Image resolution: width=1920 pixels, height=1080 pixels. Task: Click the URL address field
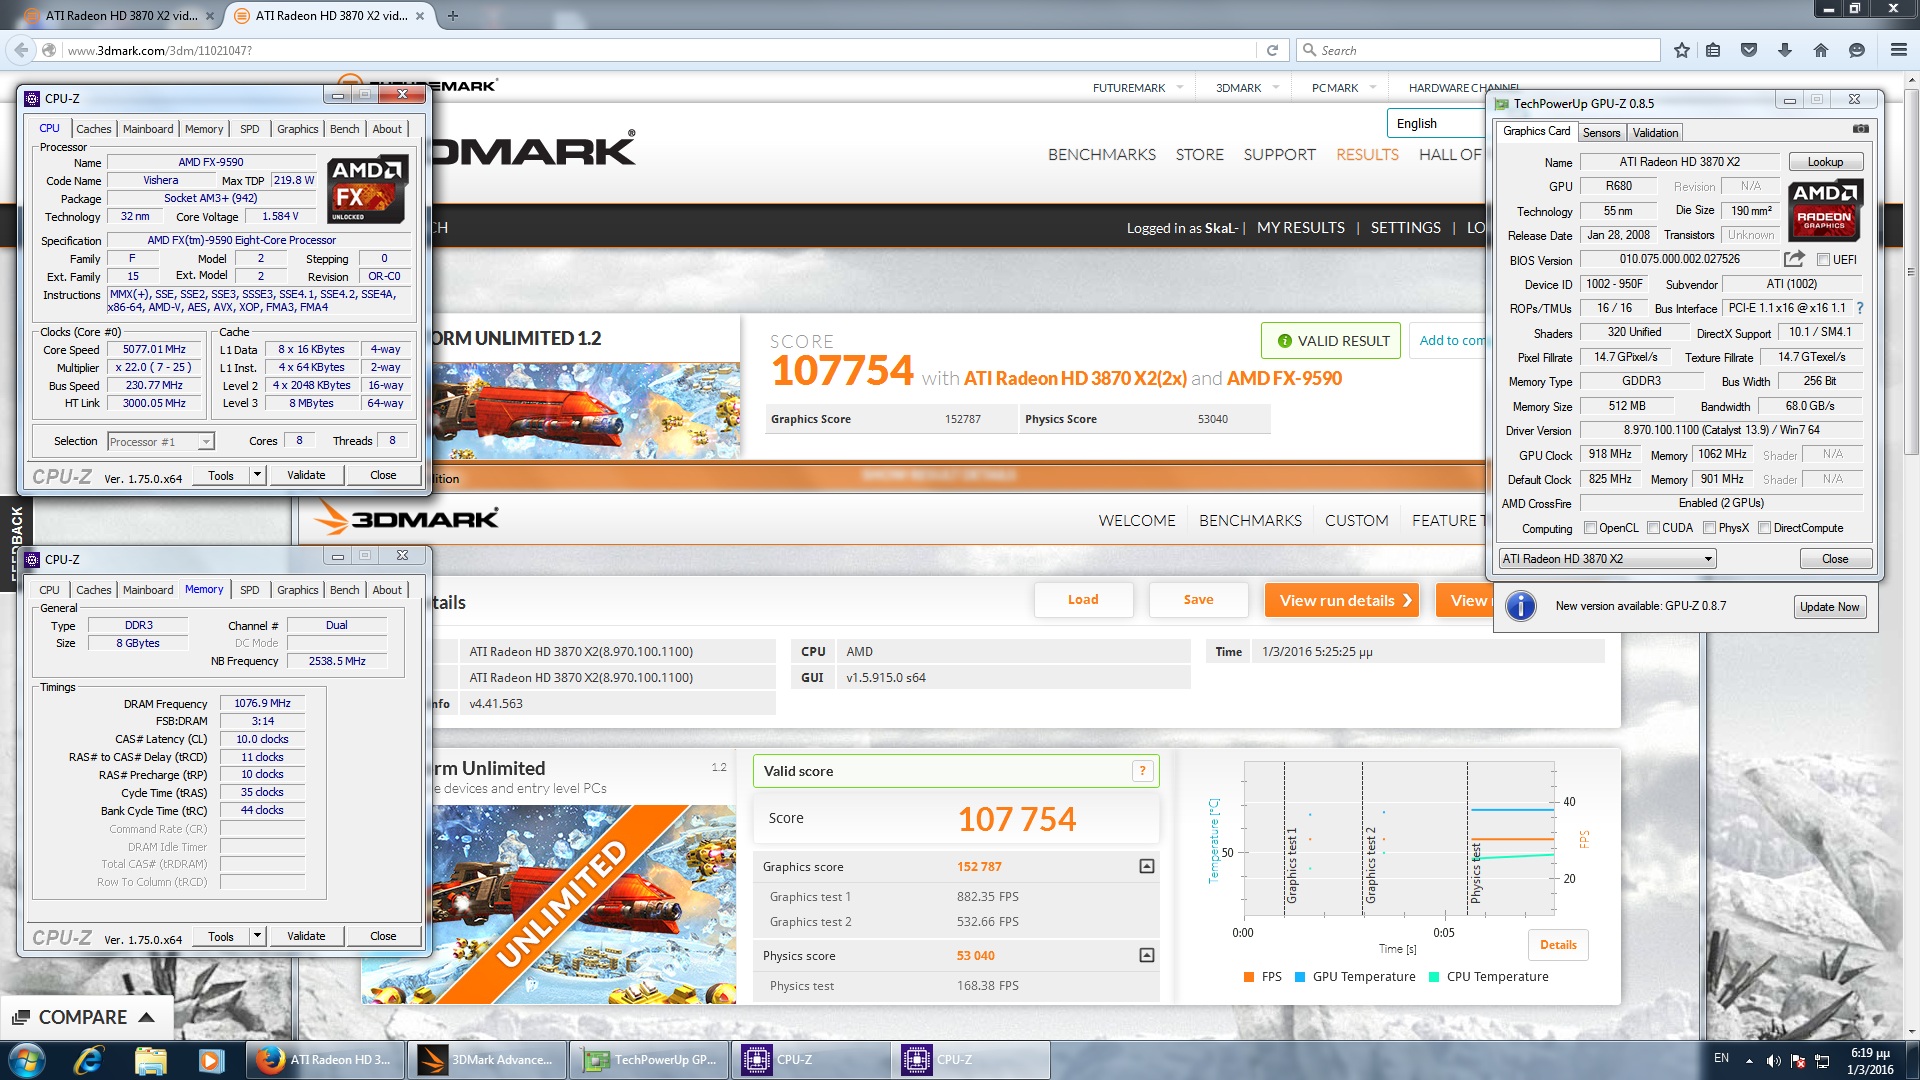coord(658,50)
